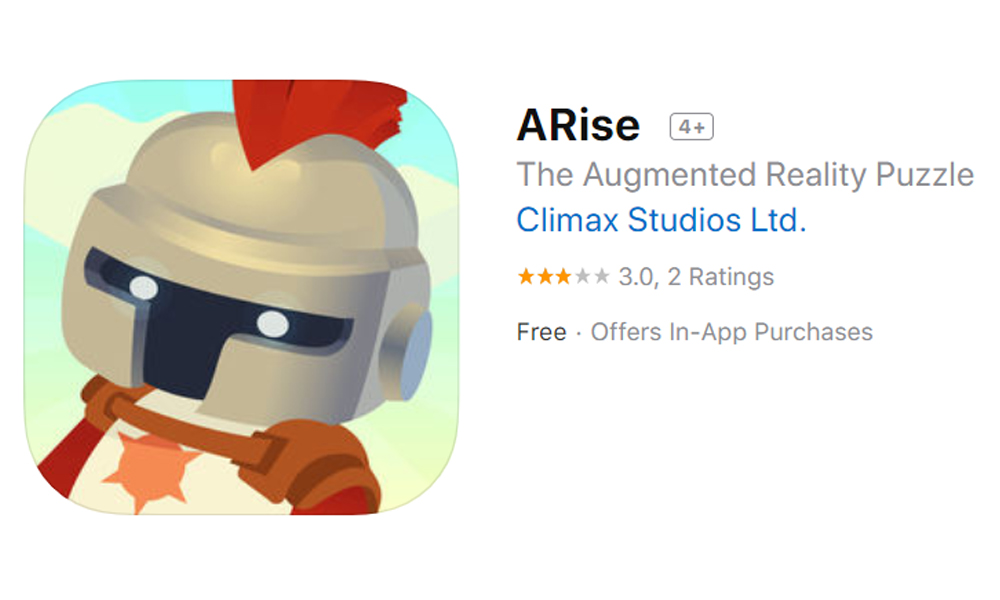Click The Augmented Reality Puzzle subtitle

click(745, 175)
